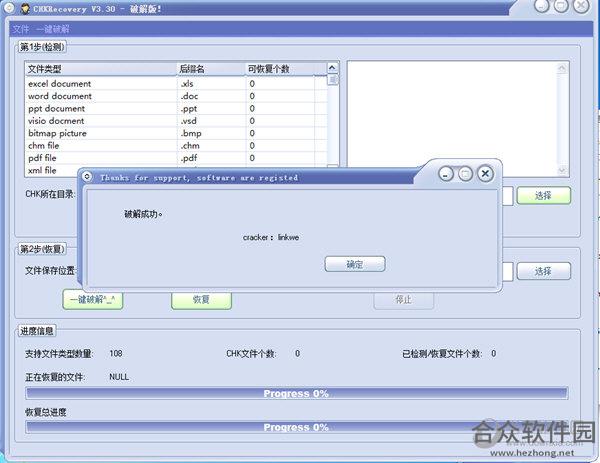The image size is (600, 463).
Task: Maximize the CHKRecovery main window
Action: 561,5
